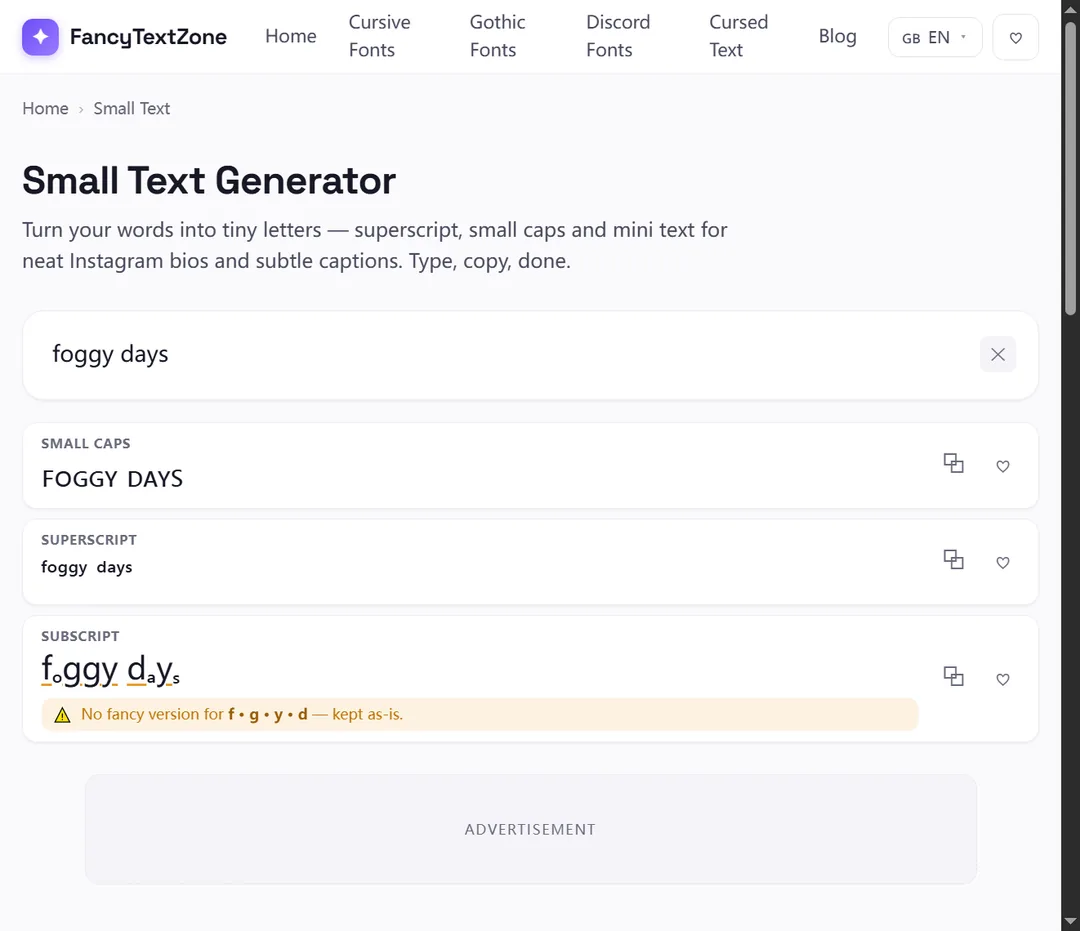
Task: Open Cursive Fonts page
Action: point(380,36)
